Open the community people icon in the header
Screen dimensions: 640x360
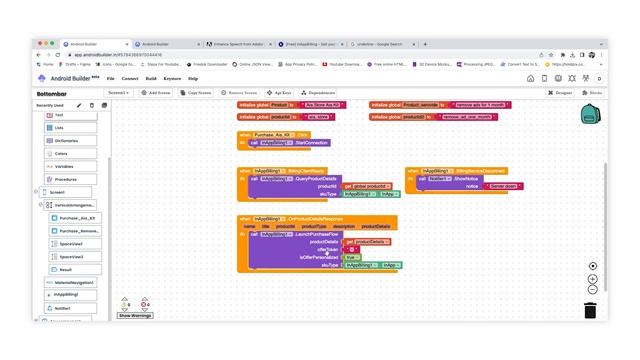(586, 79)
